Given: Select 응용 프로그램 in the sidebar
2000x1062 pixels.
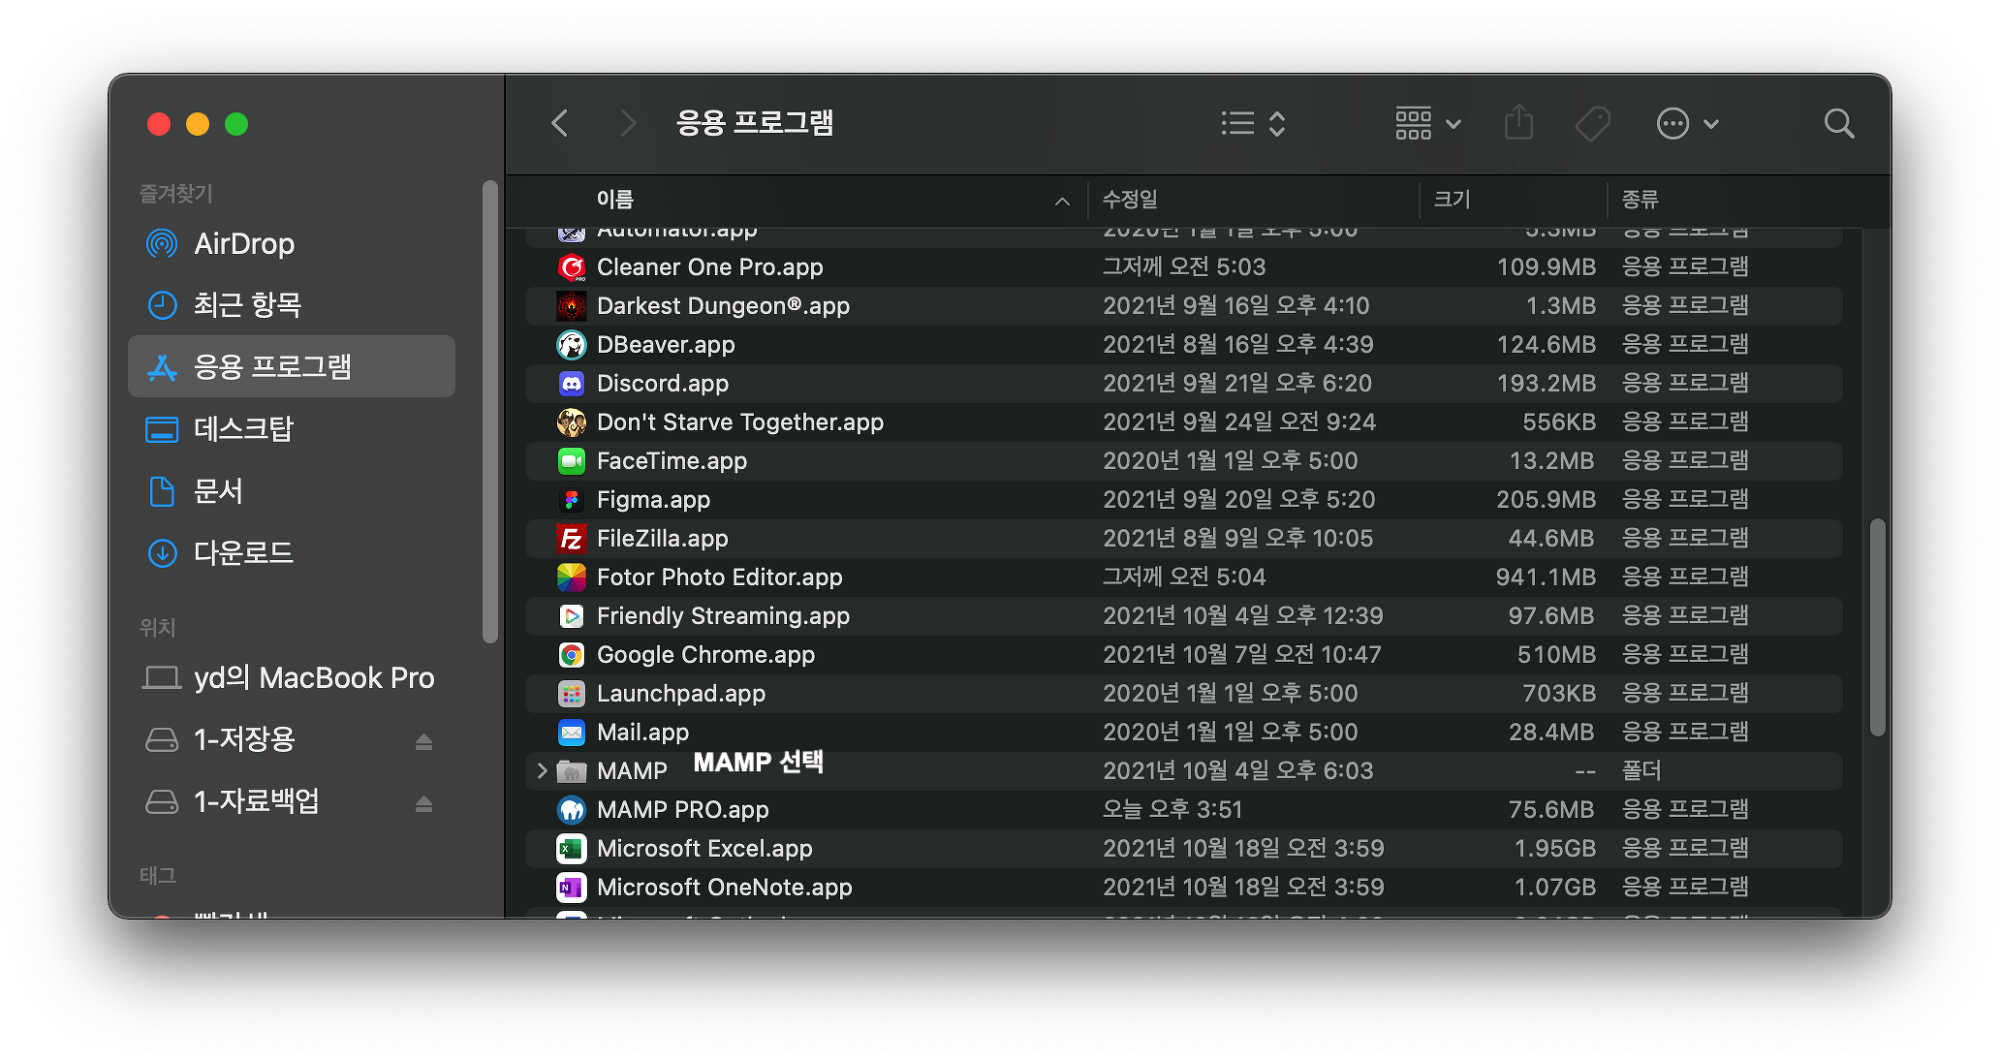Looking at the screenshot, I should tap(291, 367).
